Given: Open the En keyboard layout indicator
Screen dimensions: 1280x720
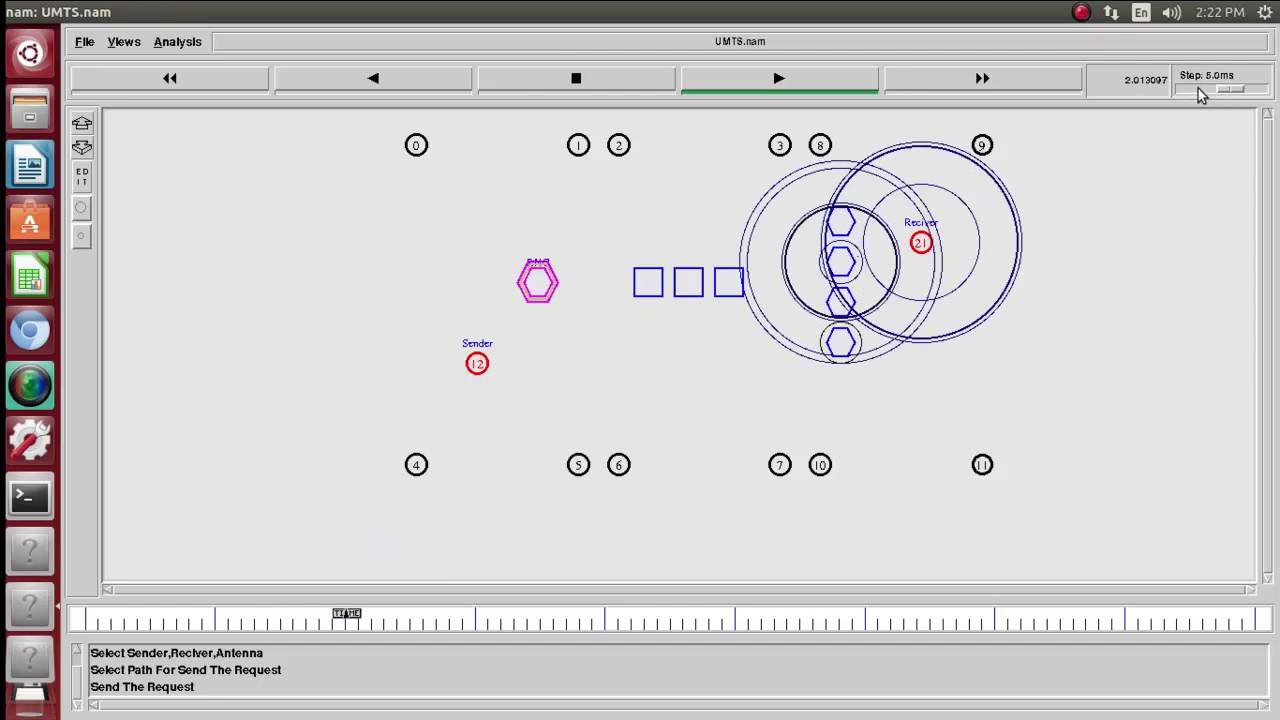Looking at the screenshot, I should pos(1141,12).
